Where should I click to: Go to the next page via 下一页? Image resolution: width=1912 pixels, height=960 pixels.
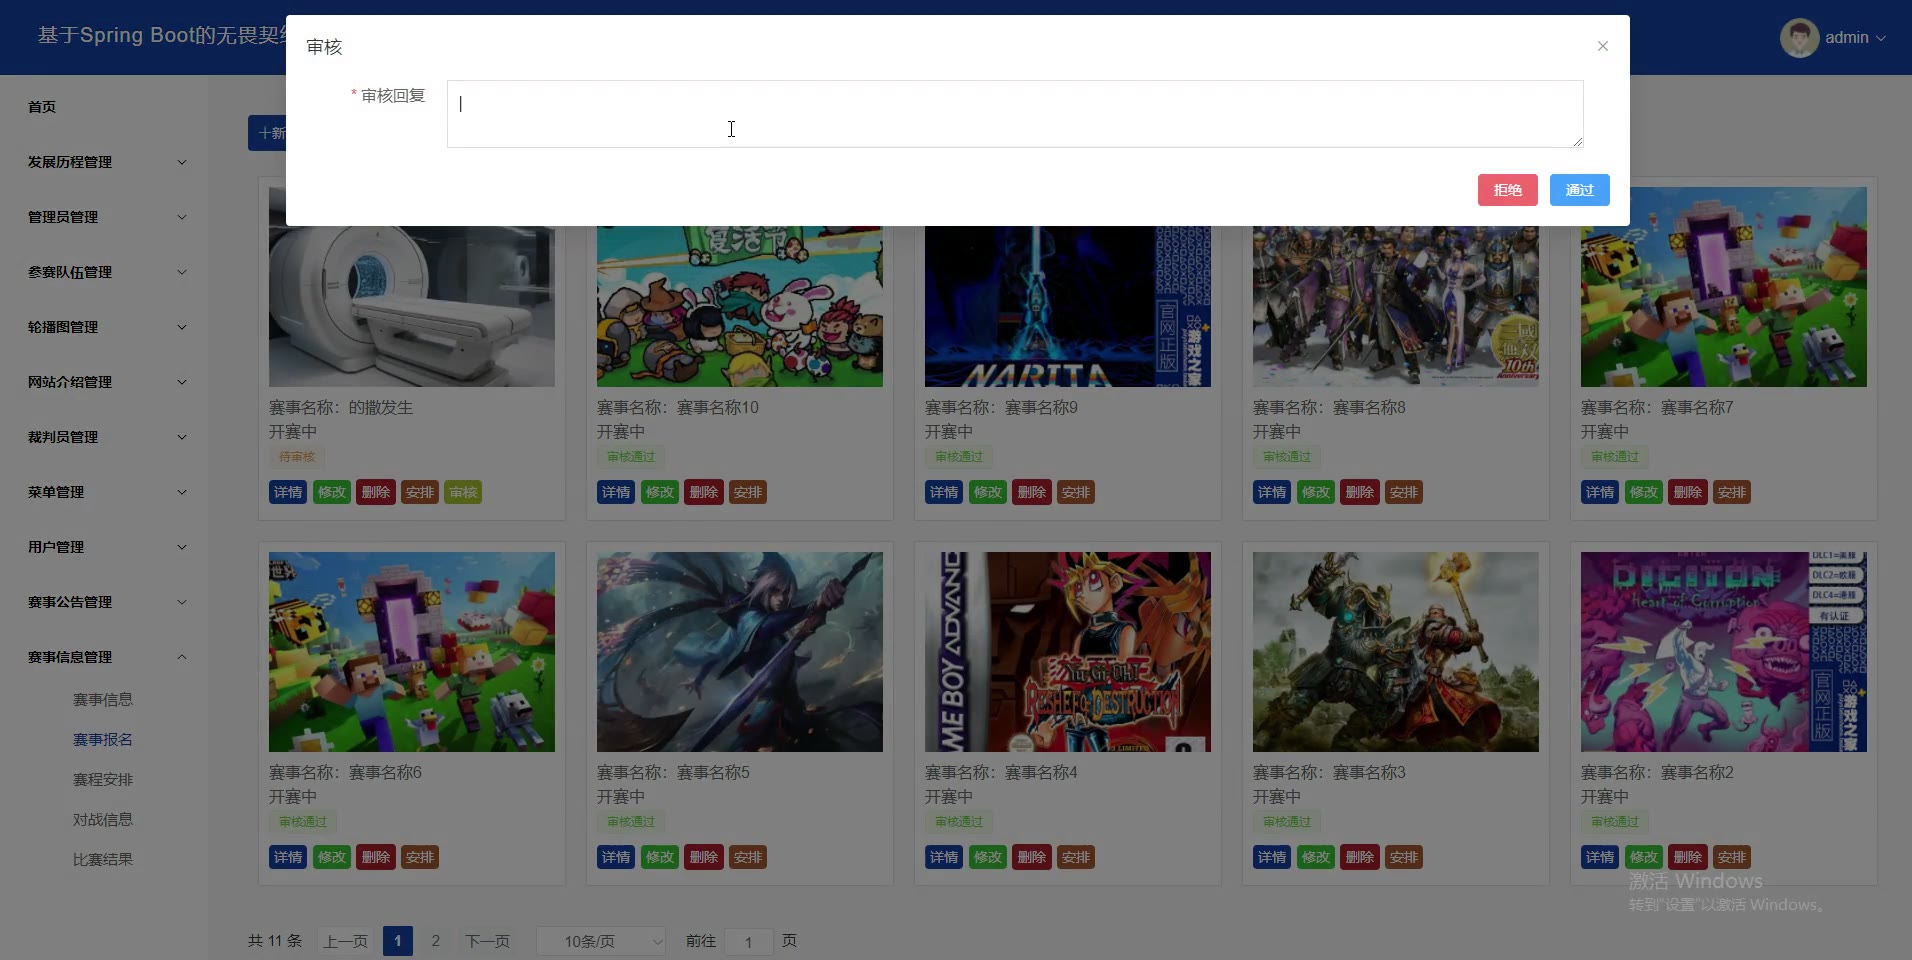pos(488,941)
